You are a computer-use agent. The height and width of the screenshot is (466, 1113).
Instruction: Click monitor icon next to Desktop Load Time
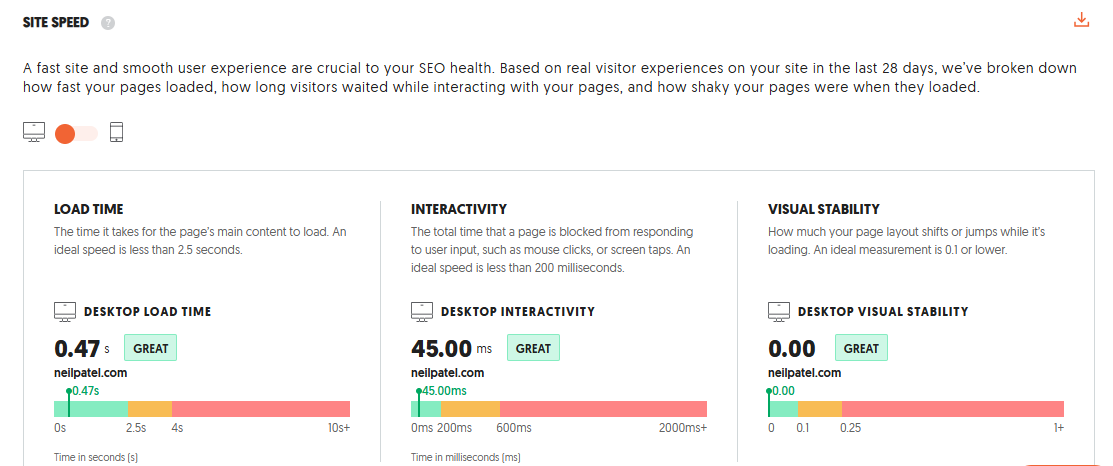[65, 312]
